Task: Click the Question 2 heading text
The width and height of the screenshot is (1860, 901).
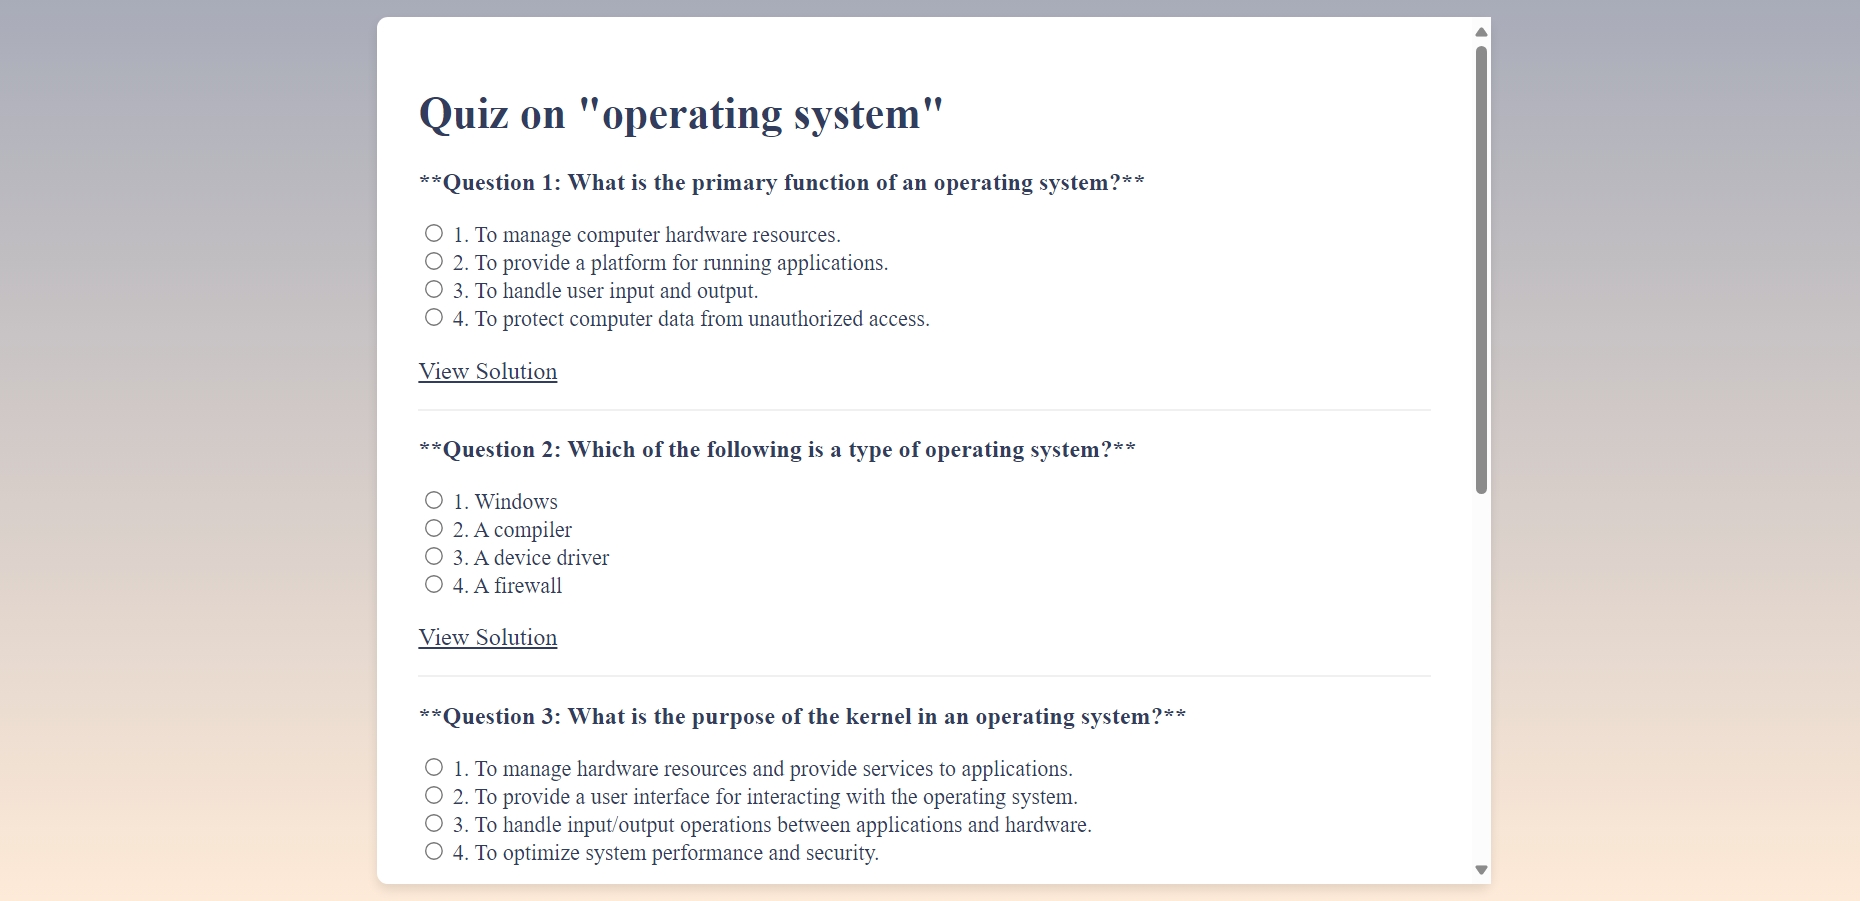Action: point(777,450)
